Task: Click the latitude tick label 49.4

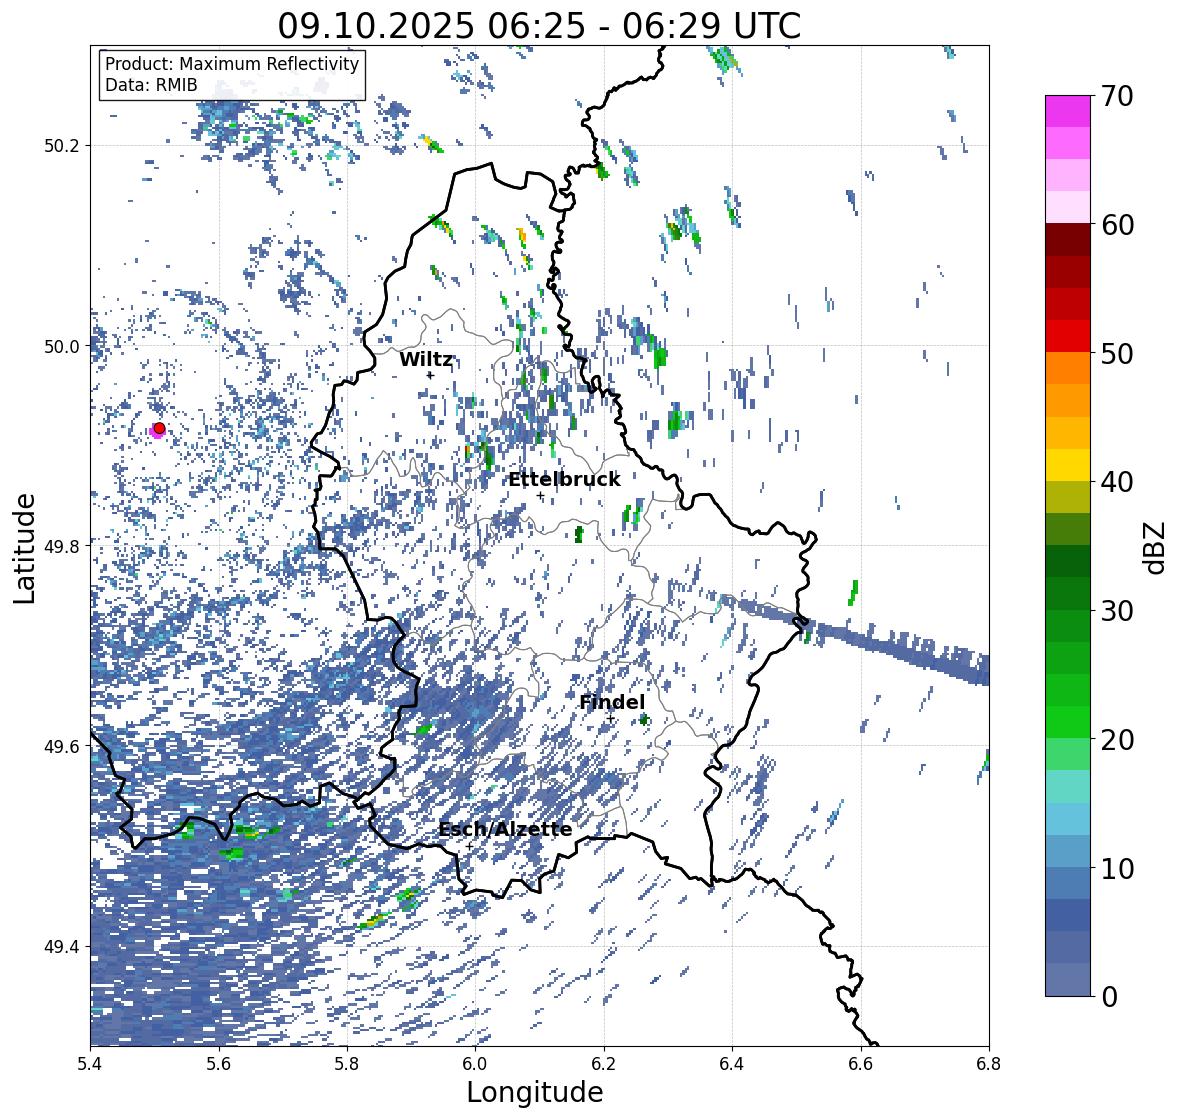Action: click(61, 947)
